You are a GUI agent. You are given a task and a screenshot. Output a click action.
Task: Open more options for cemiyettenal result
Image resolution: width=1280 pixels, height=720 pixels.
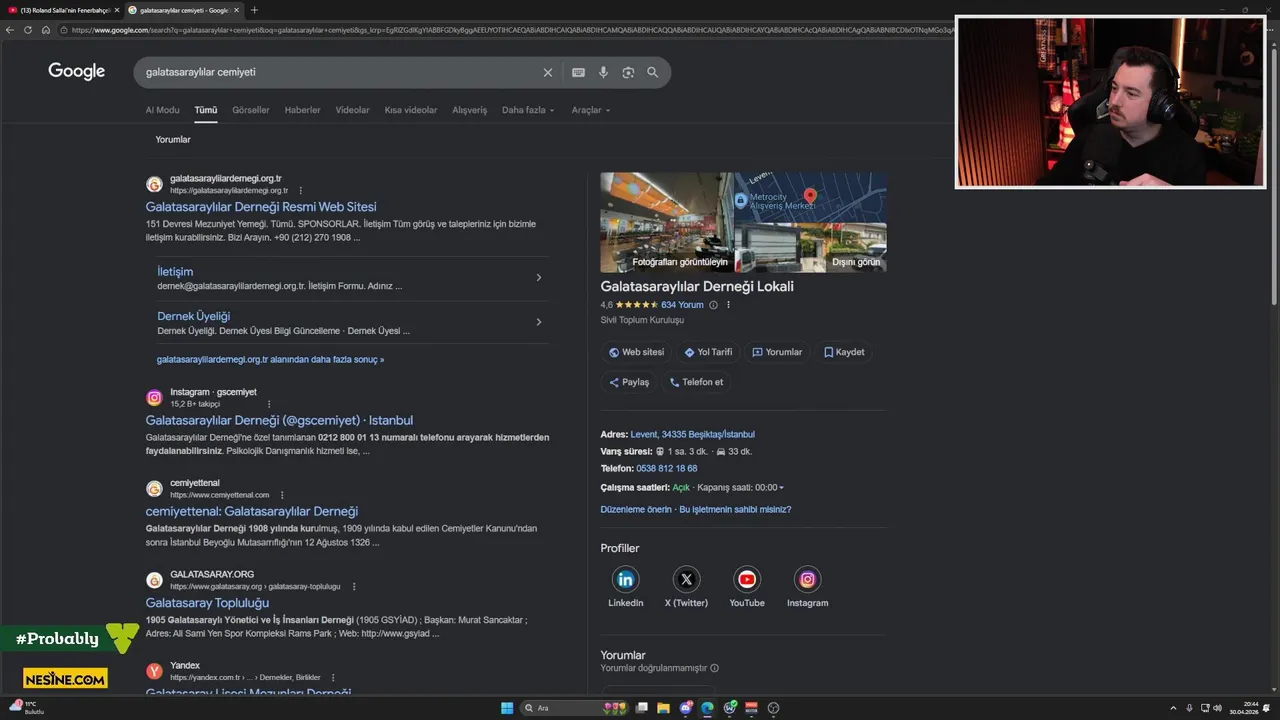(282, 495)
